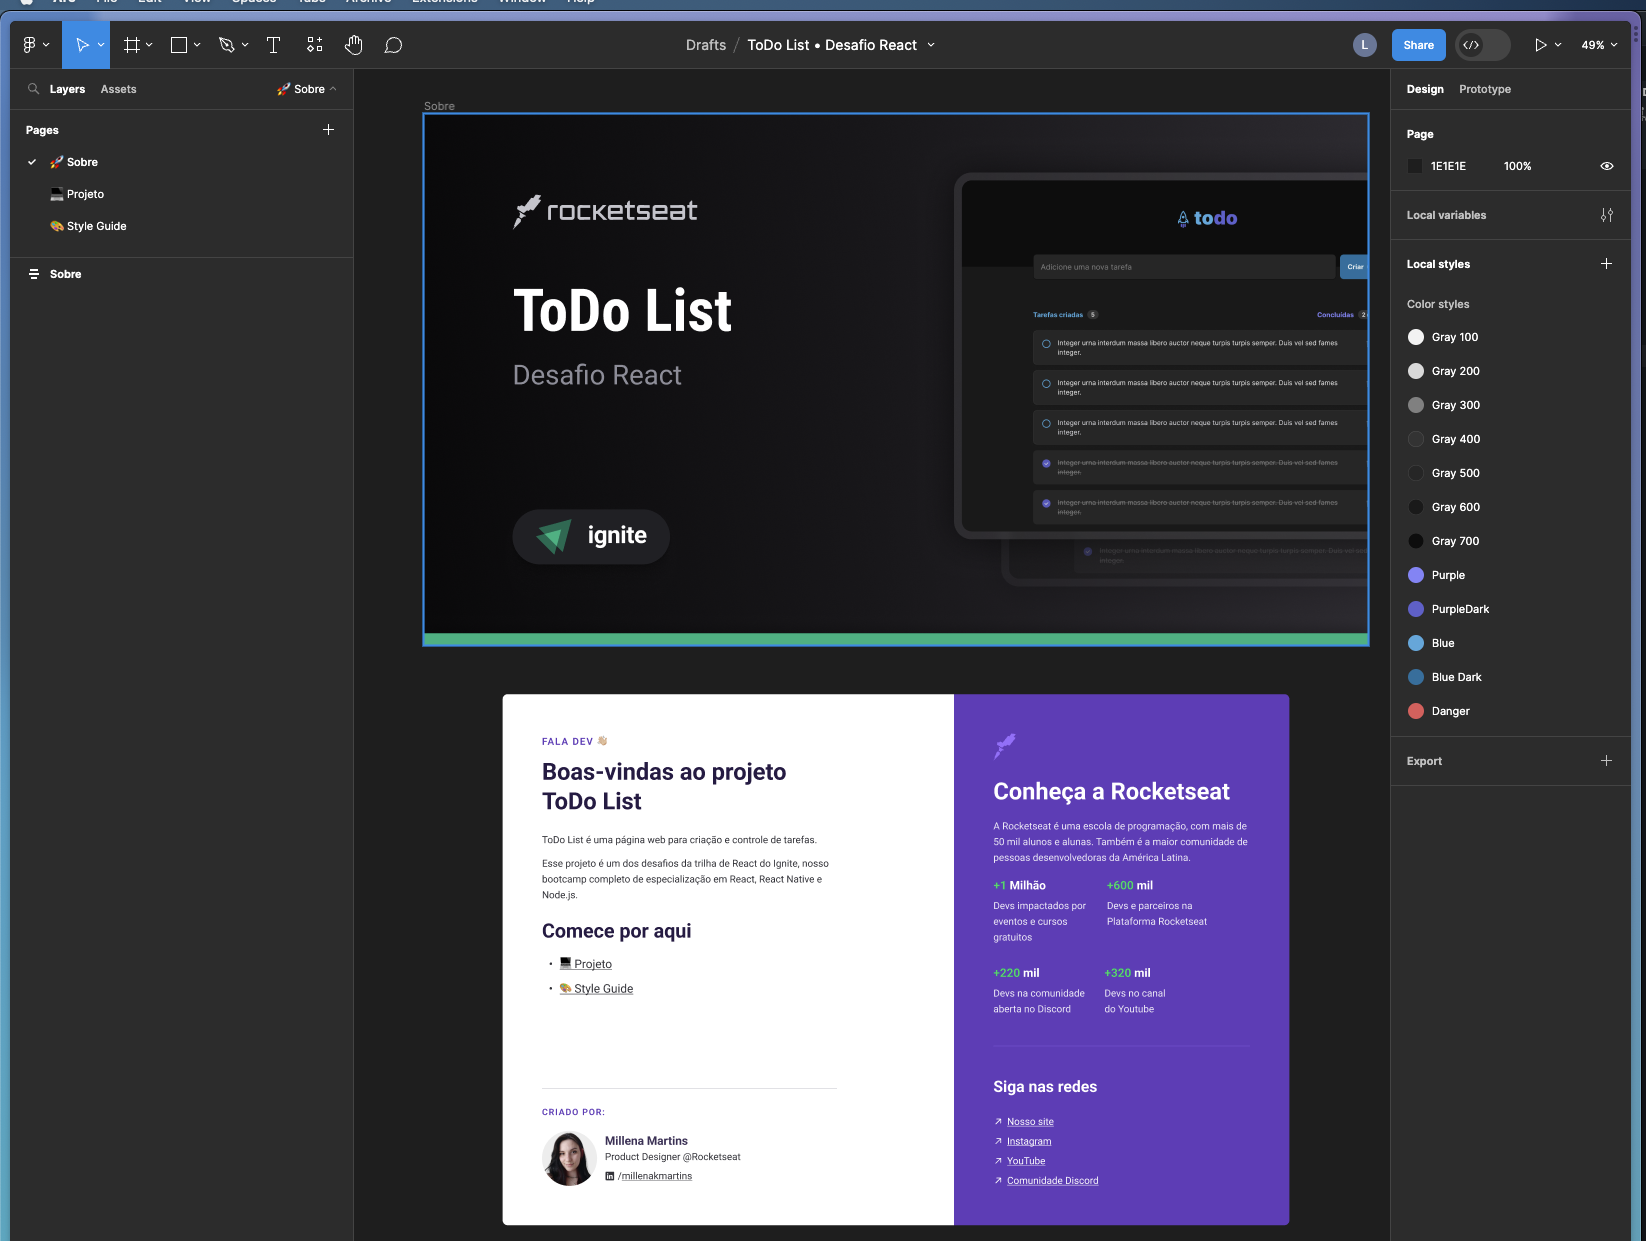This screenshot has height=1241, width=1646.
Task: Select the Pen tool
Action: [227, 45]
